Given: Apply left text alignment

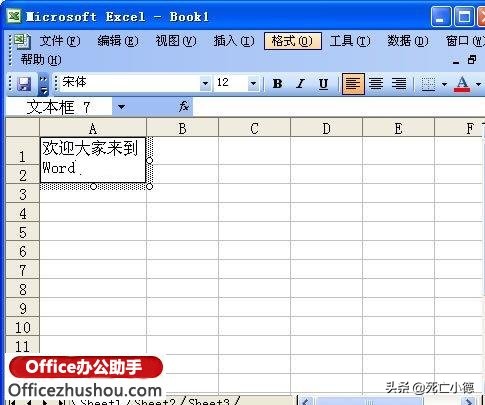Looking at the screenshot, I should coord(353,84).
